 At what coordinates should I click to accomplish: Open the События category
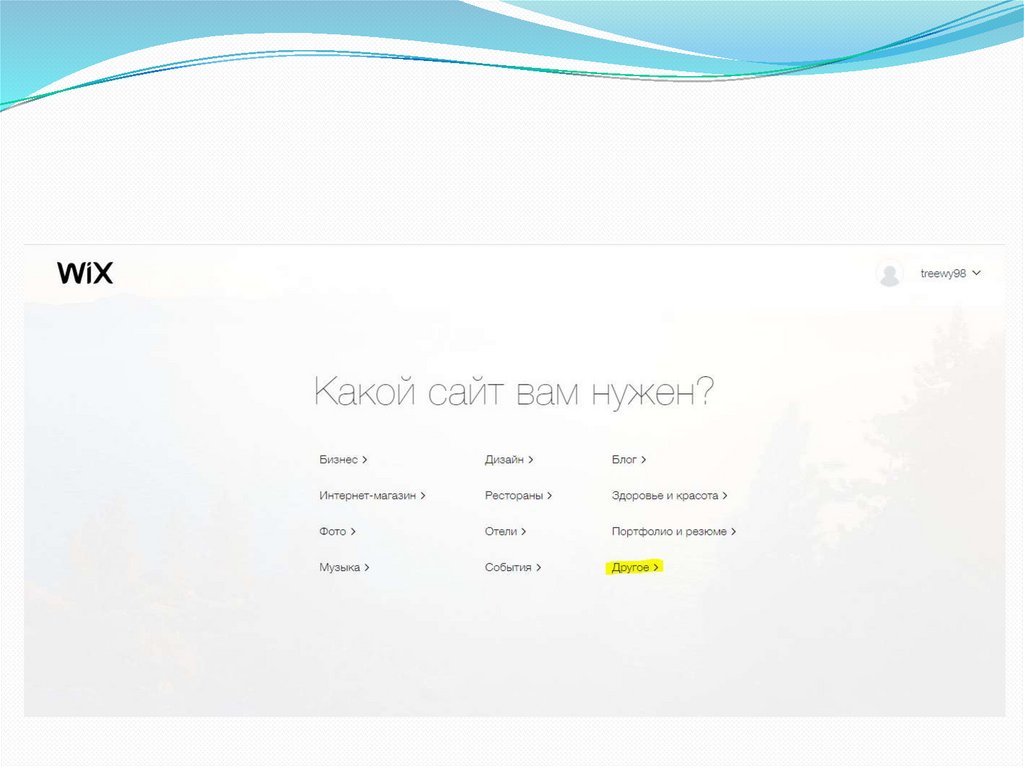[508, 567]
